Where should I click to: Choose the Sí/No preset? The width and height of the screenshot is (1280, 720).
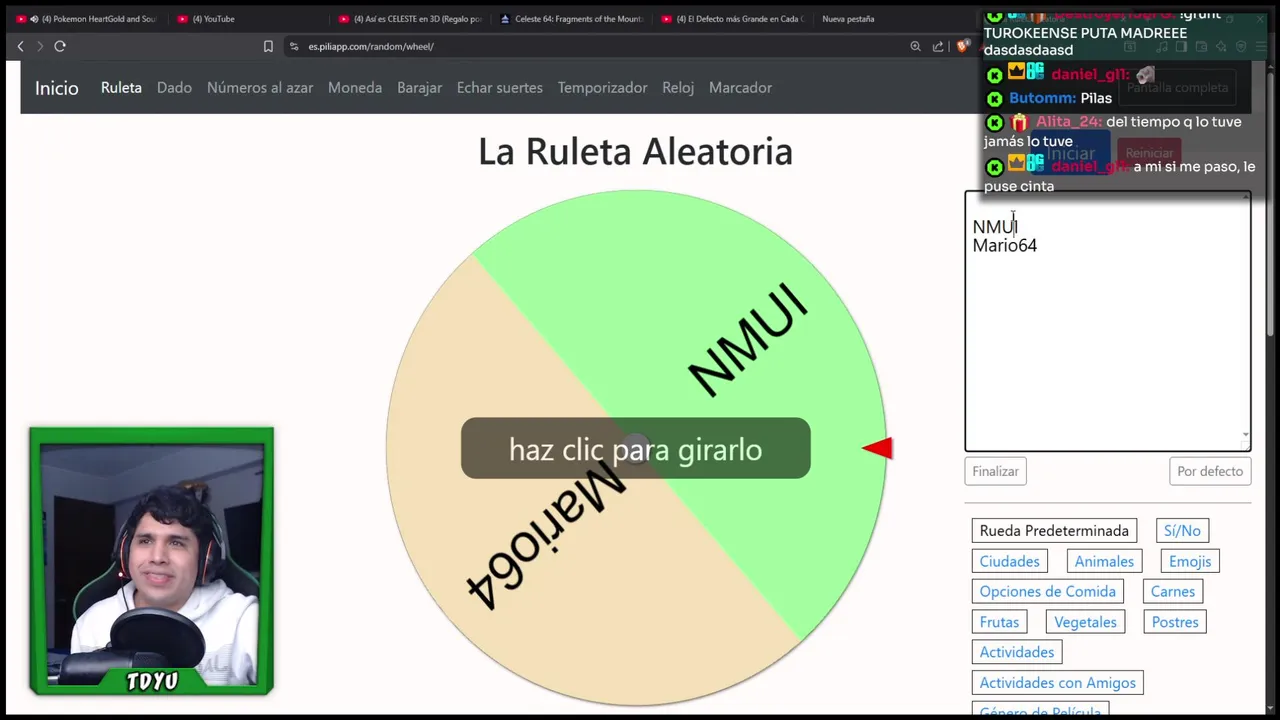(x=1182, y=531)
